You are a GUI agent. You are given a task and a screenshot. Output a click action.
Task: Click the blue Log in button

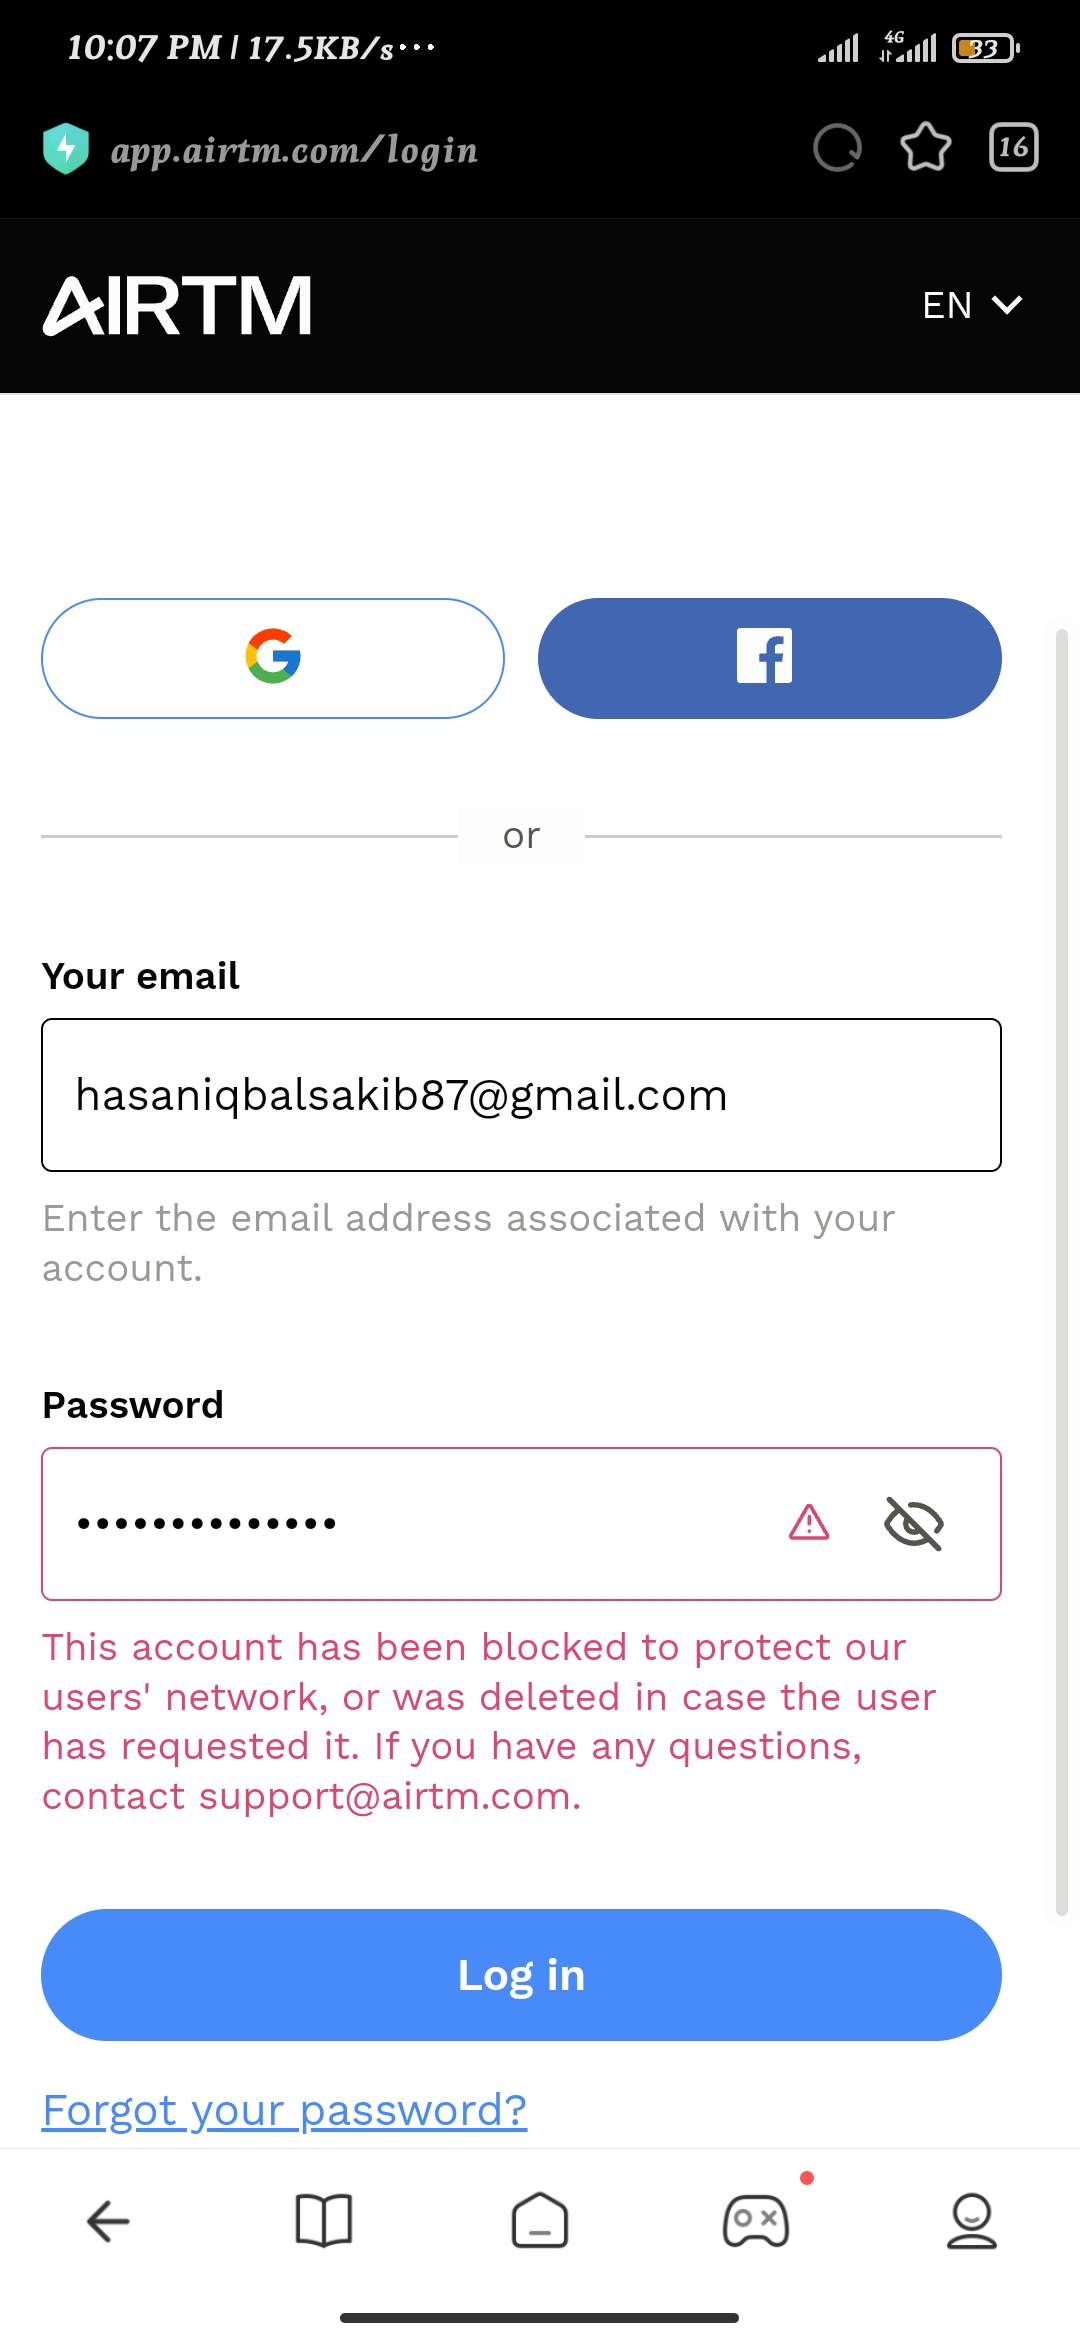(x=521, y=1975)
